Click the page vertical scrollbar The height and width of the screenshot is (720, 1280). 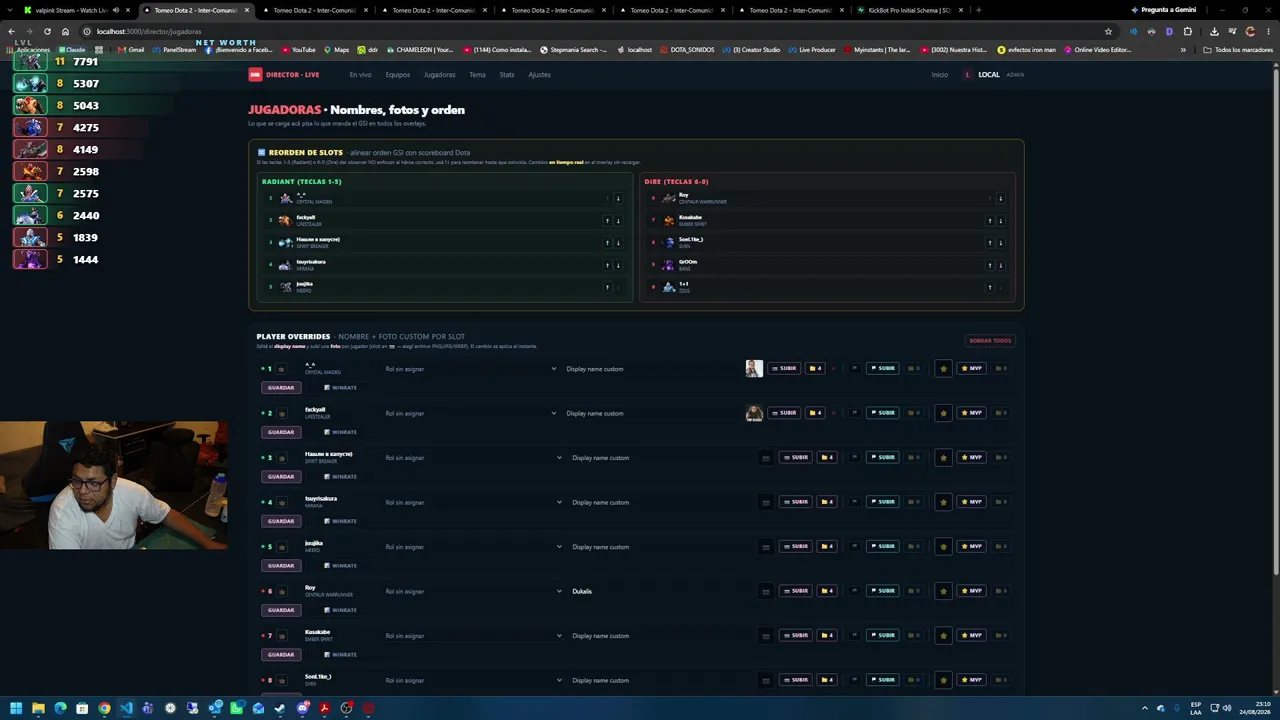point(1275,320)
